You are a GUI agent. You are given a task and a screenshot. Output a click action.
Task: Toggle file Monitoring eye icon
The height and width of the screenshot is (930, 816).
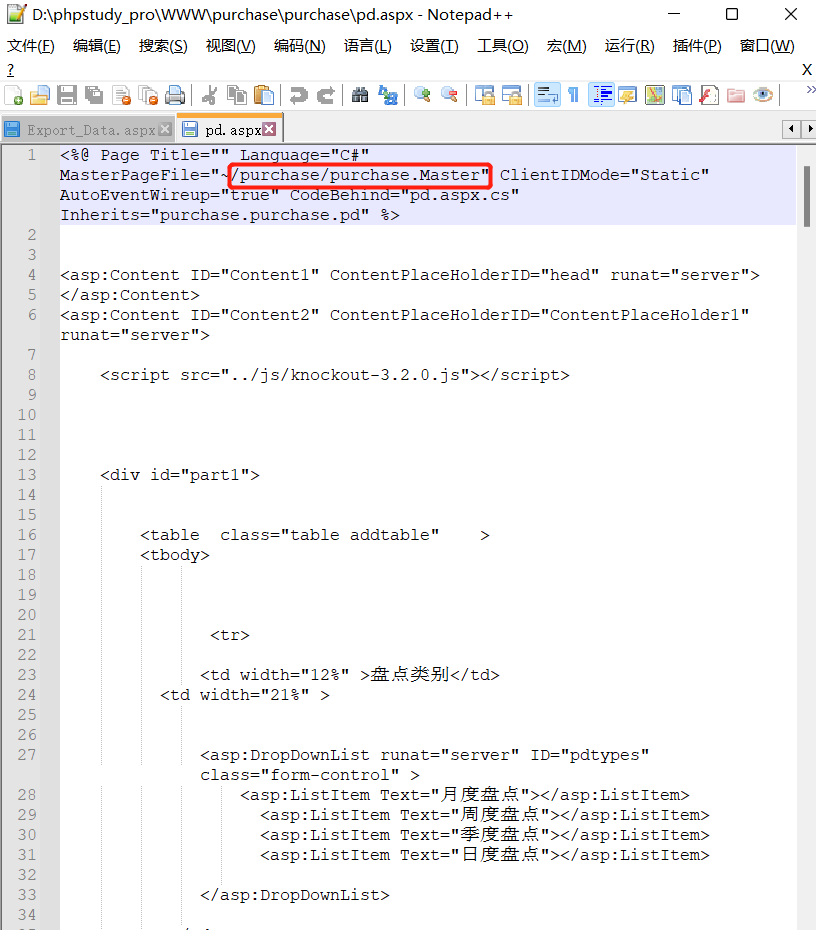coord(763,95)
